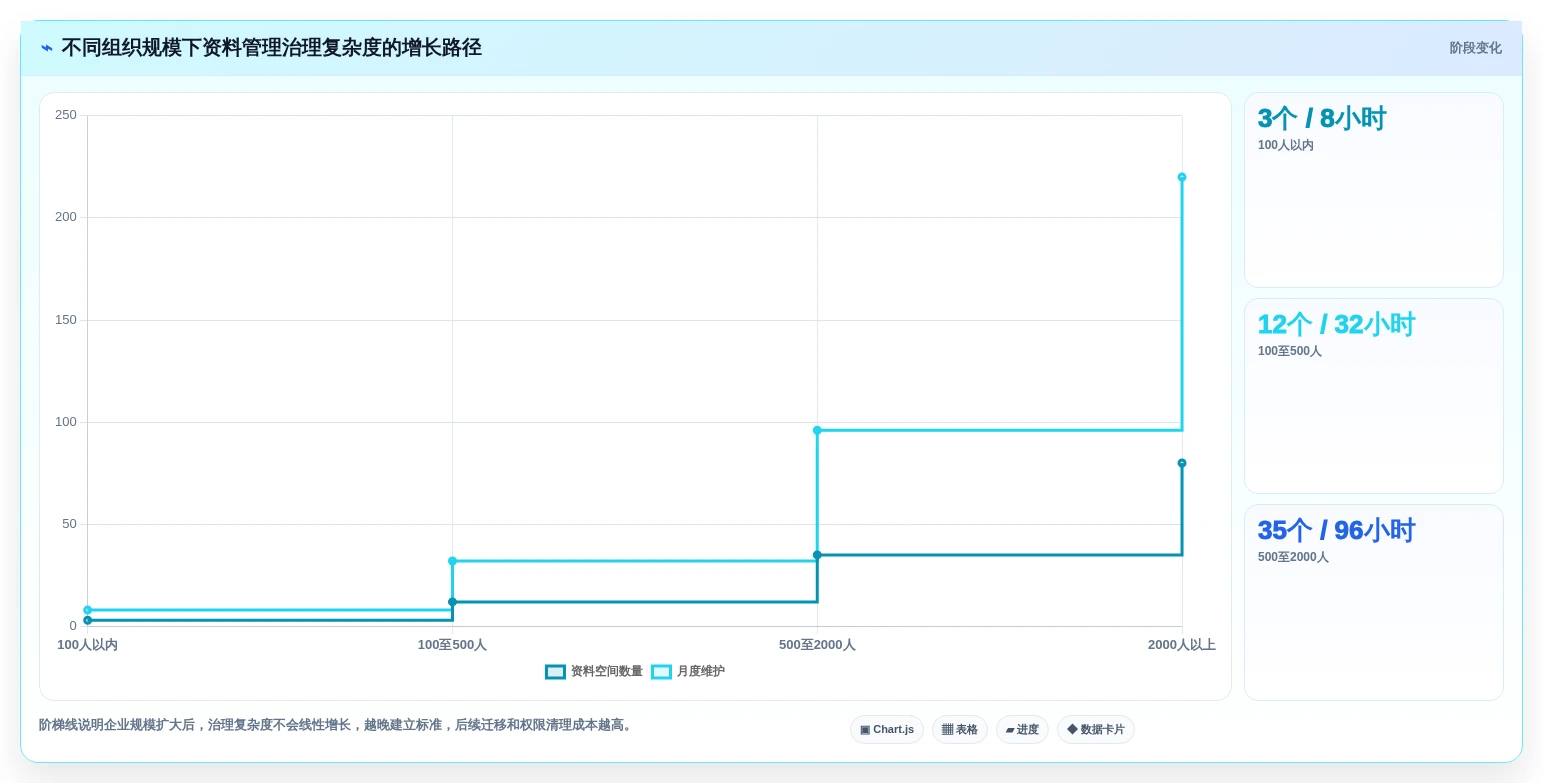Click the 资料空间数量 legend color box
The height and width of the screenshot is (783, 1543).
coord(555,672)
